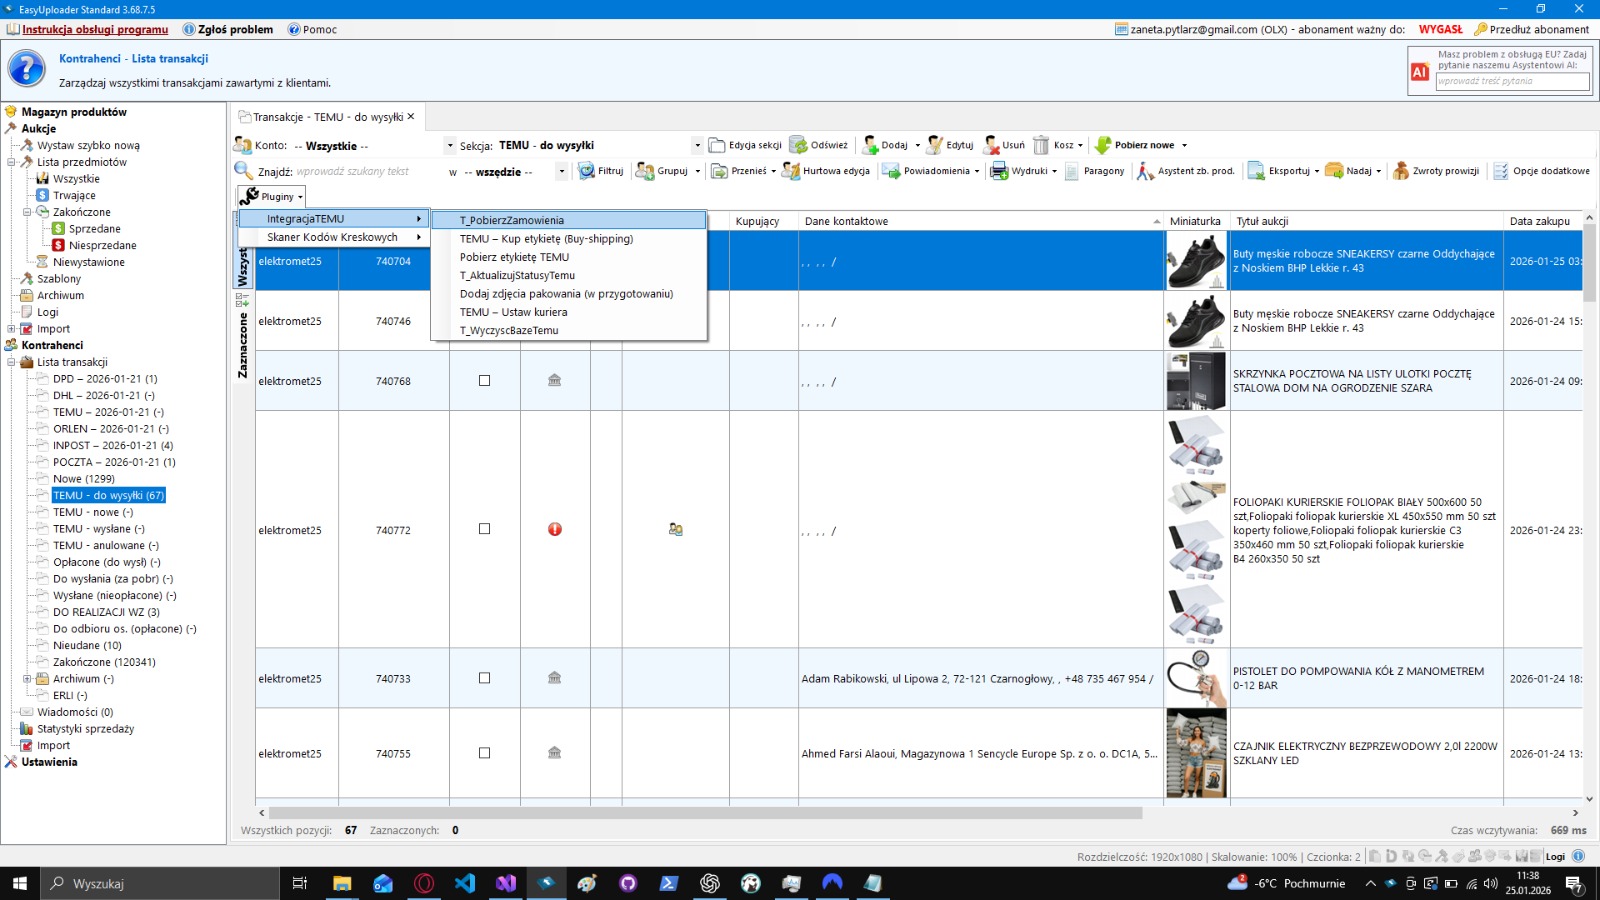The height and width of the screenshot is (900, 1600).
Task: Open Visual Studio Code from taskbar
Action: [465, 883]
